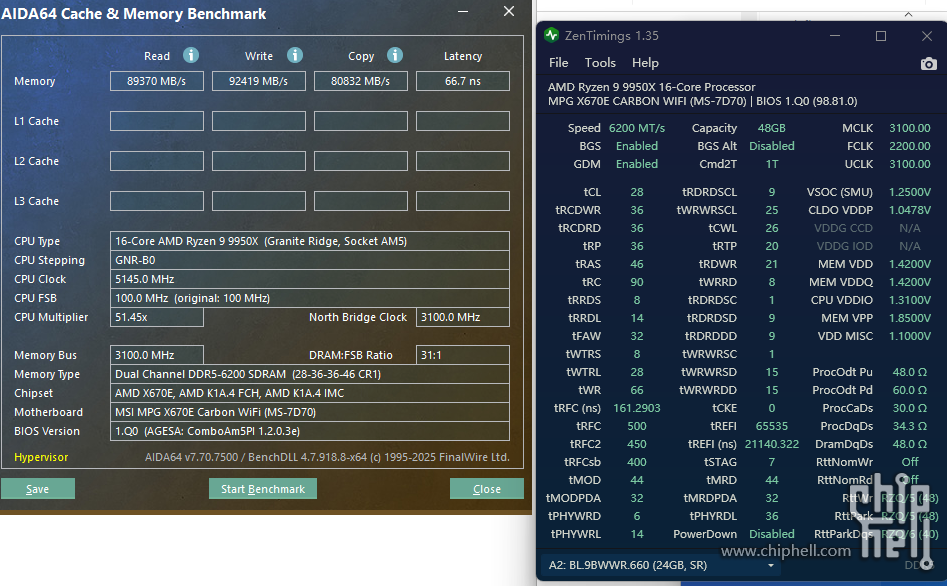Click the Close button in AIDA64 benchmark
The height and width of the screenshot is (586, 947).
487,489
